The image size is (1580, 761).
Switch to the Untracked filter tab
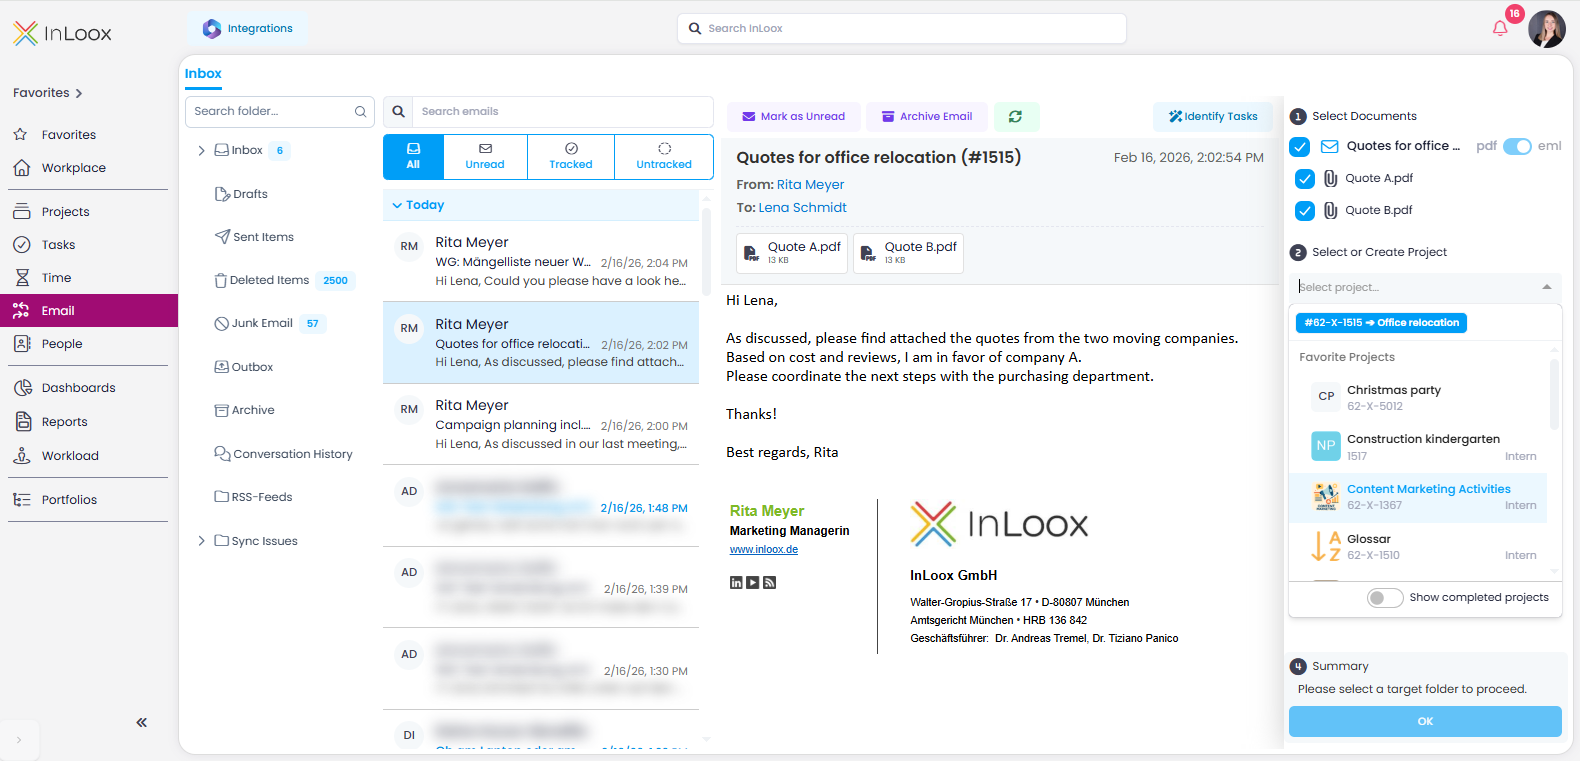(664, 157)
